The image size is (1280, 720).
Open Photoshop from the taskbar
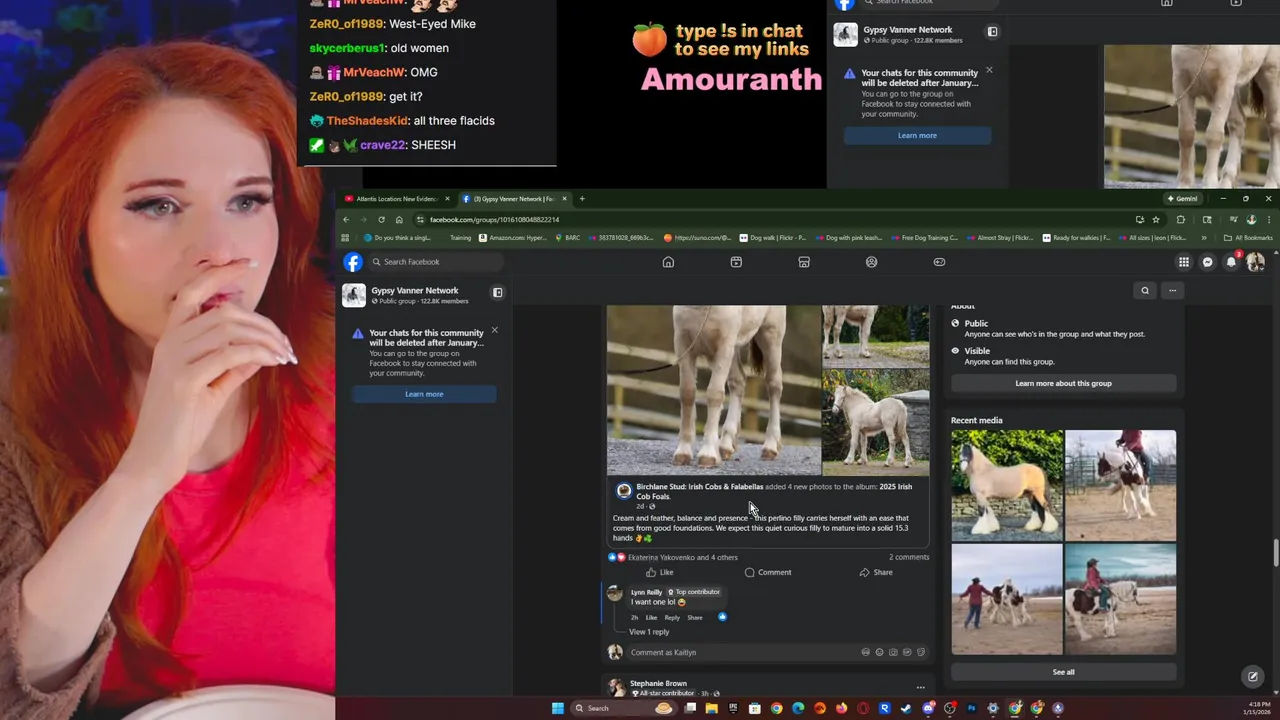click(971, 708)
